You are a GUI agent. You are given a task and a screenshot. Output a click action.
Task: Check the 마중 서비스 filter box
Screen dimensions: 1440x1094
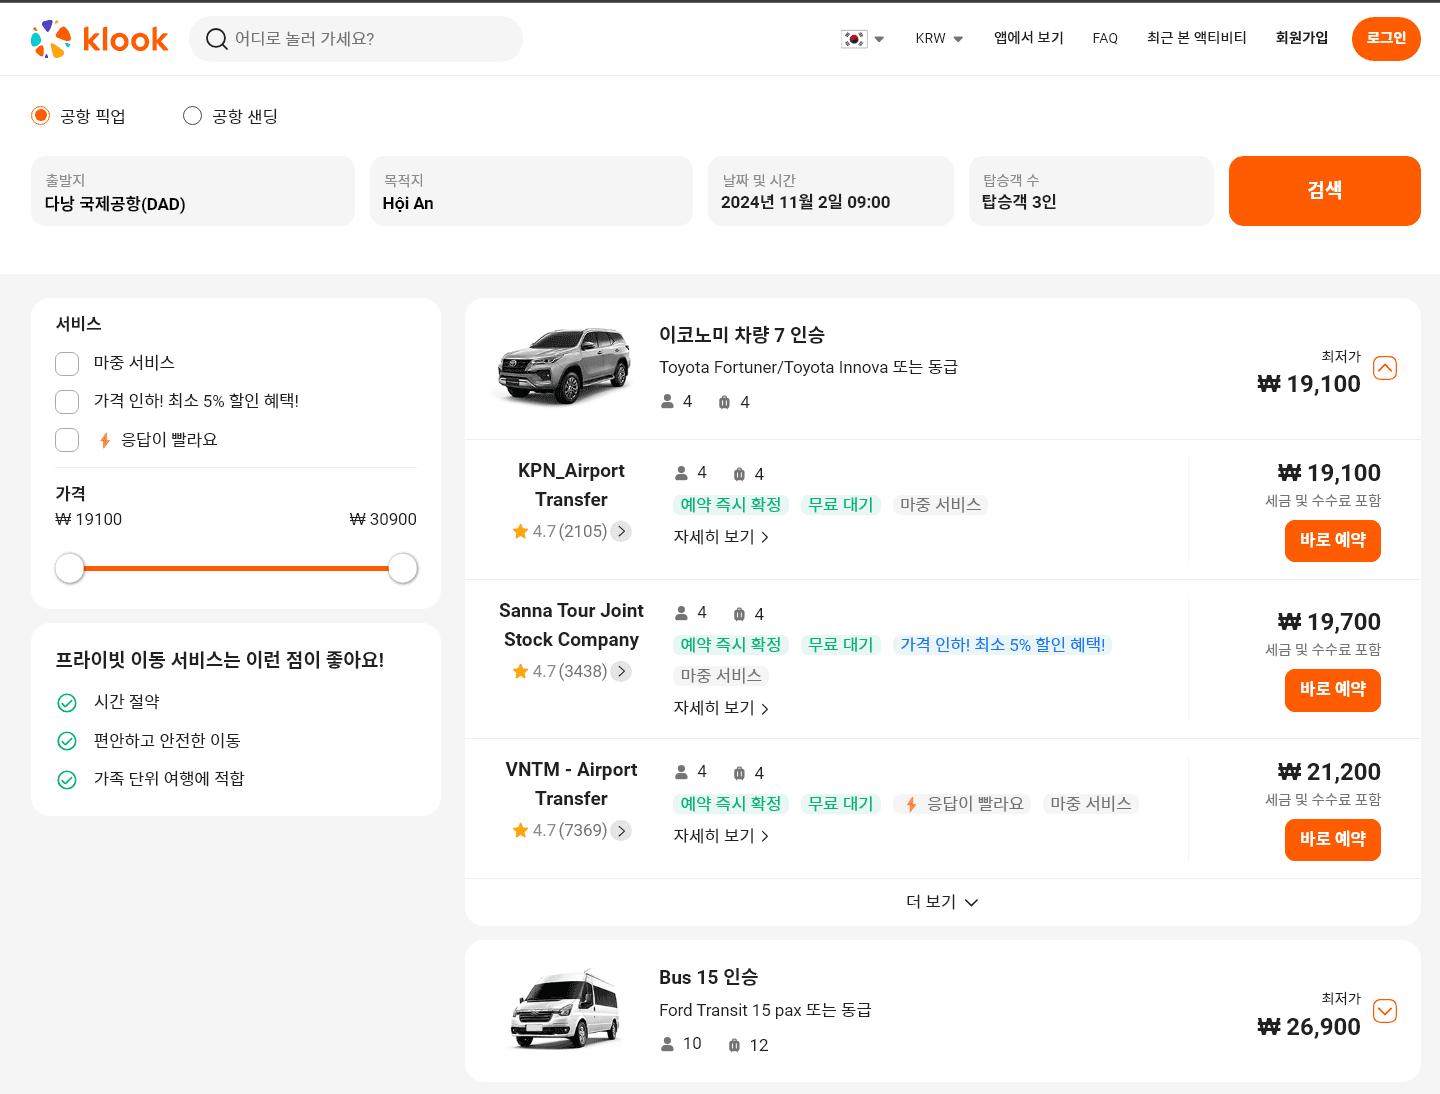click(67, 363)
